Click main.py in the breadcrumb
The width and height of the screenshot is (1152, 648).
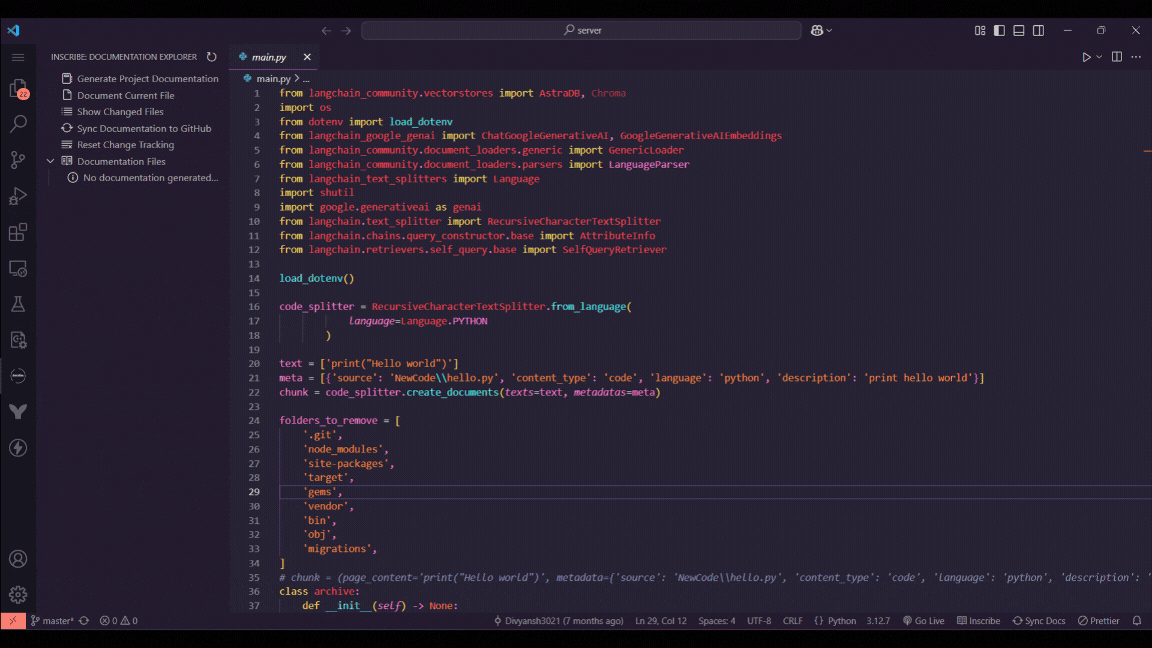[x=273, y=79]
